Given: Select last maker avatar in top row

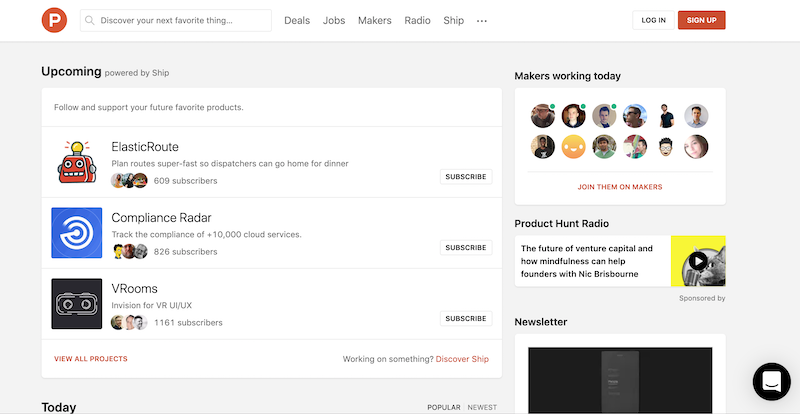Looking at the screenshot, I should [x=696, y=116].
